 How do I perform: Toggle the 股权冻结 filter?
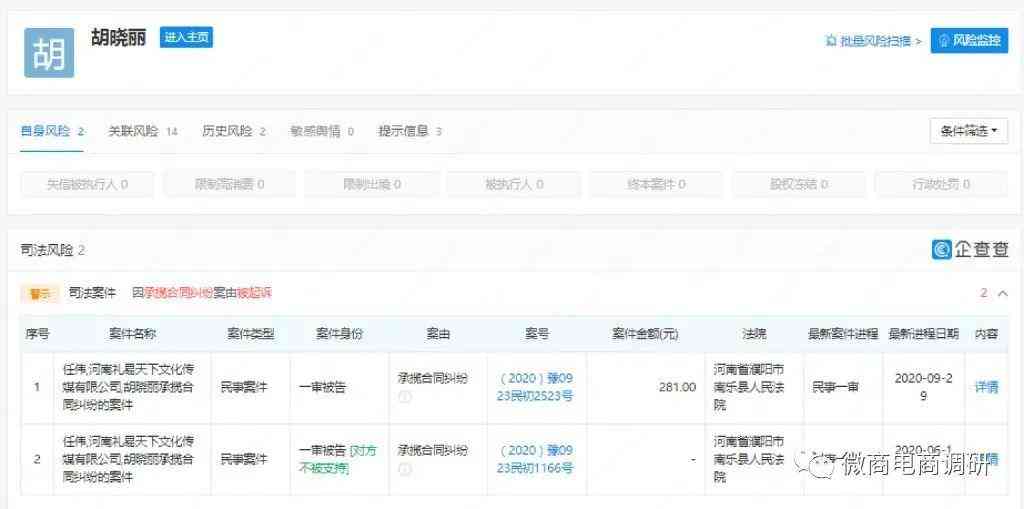point(798,184)
